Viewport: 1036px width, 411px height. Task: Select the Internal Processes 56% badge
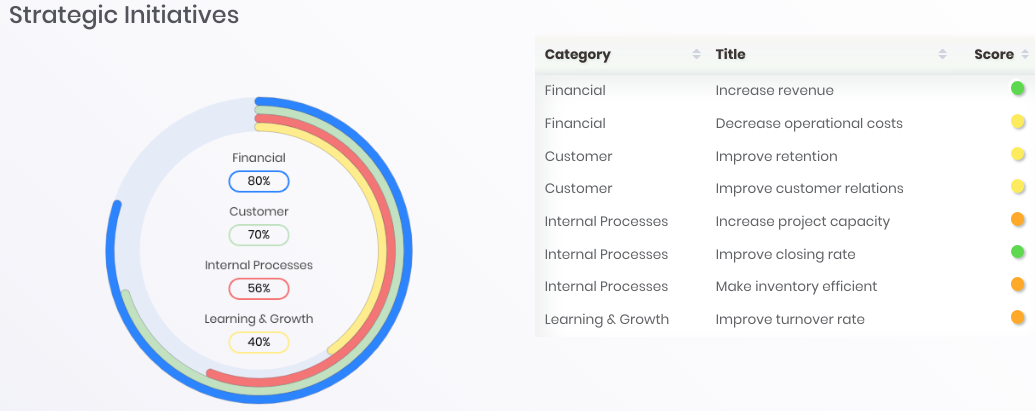259,289
